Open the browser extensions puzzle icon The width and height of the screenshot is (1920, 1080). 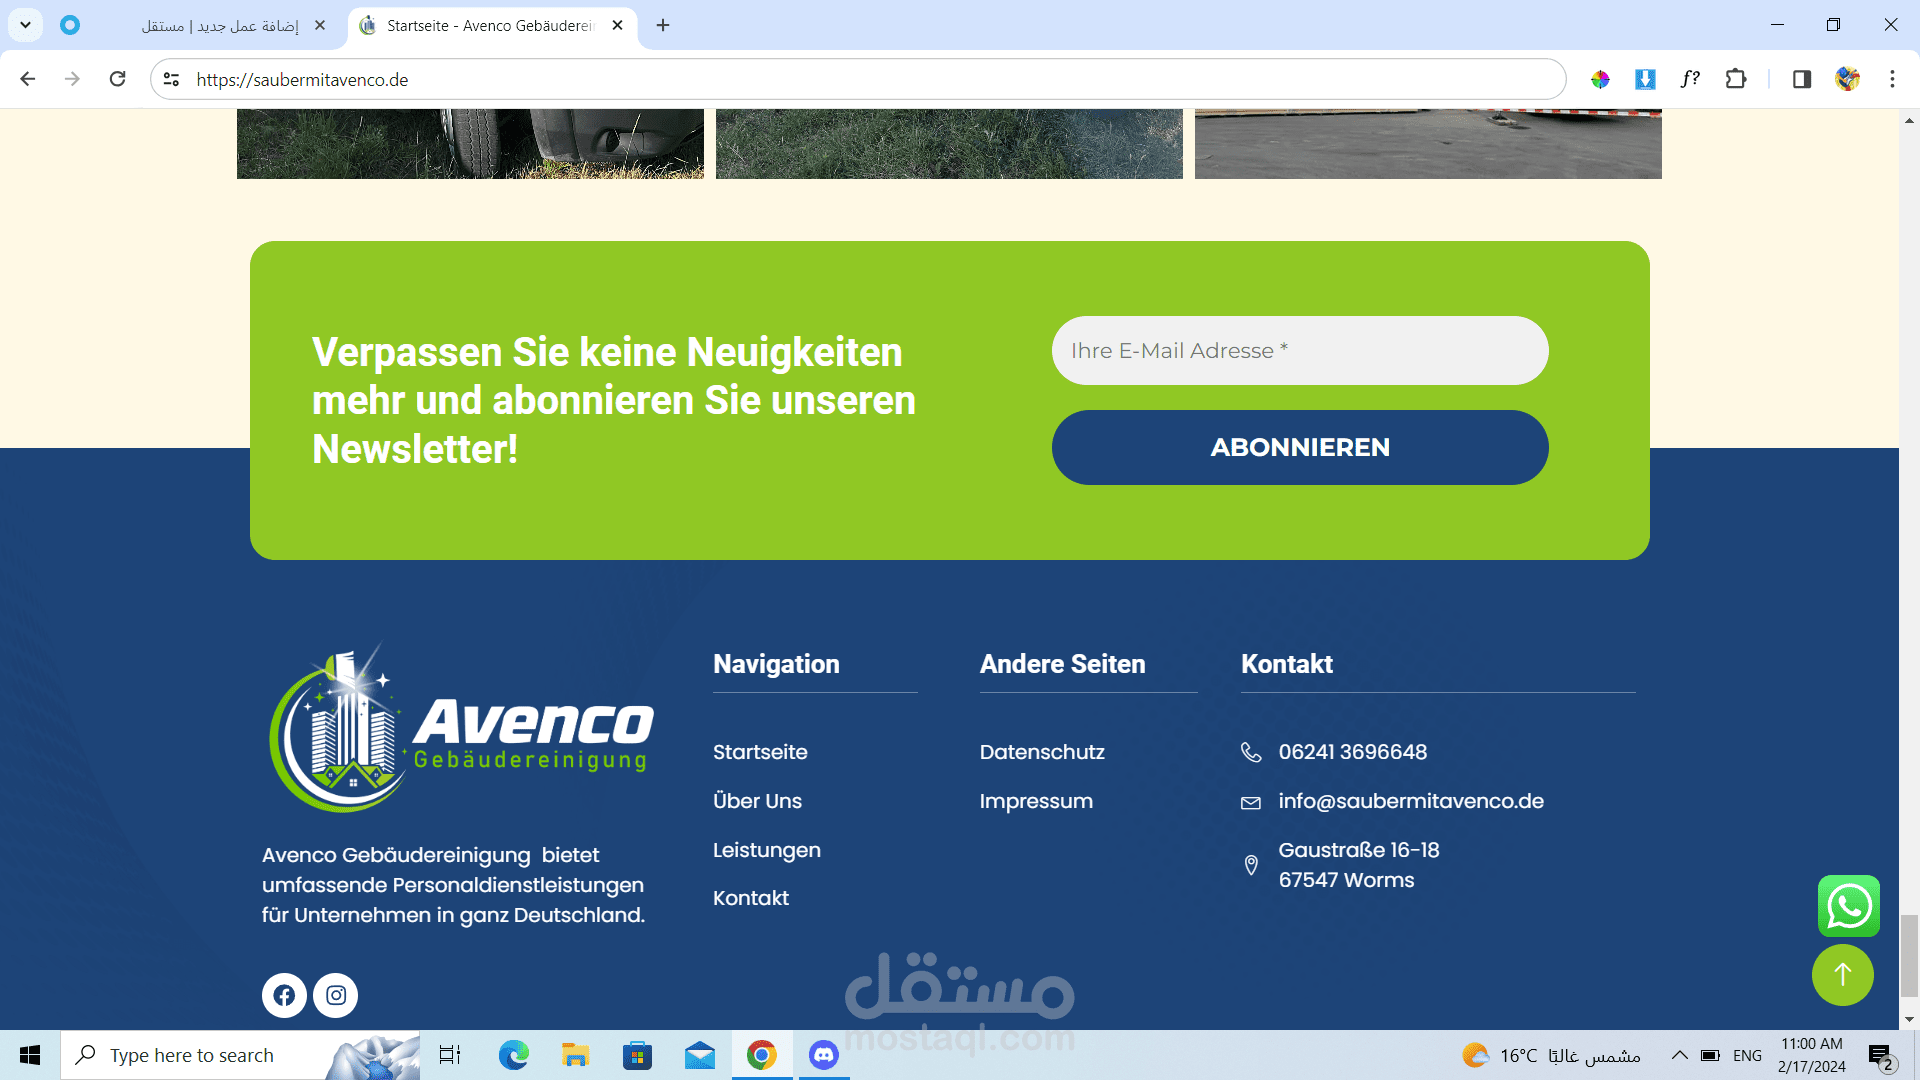[1736, 79]
